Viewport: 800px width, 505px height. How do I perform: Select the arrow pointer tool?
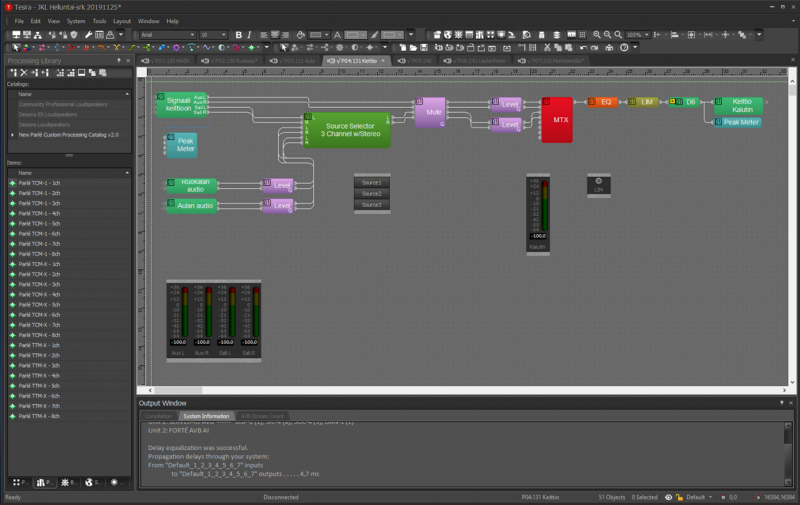[15, 47]
